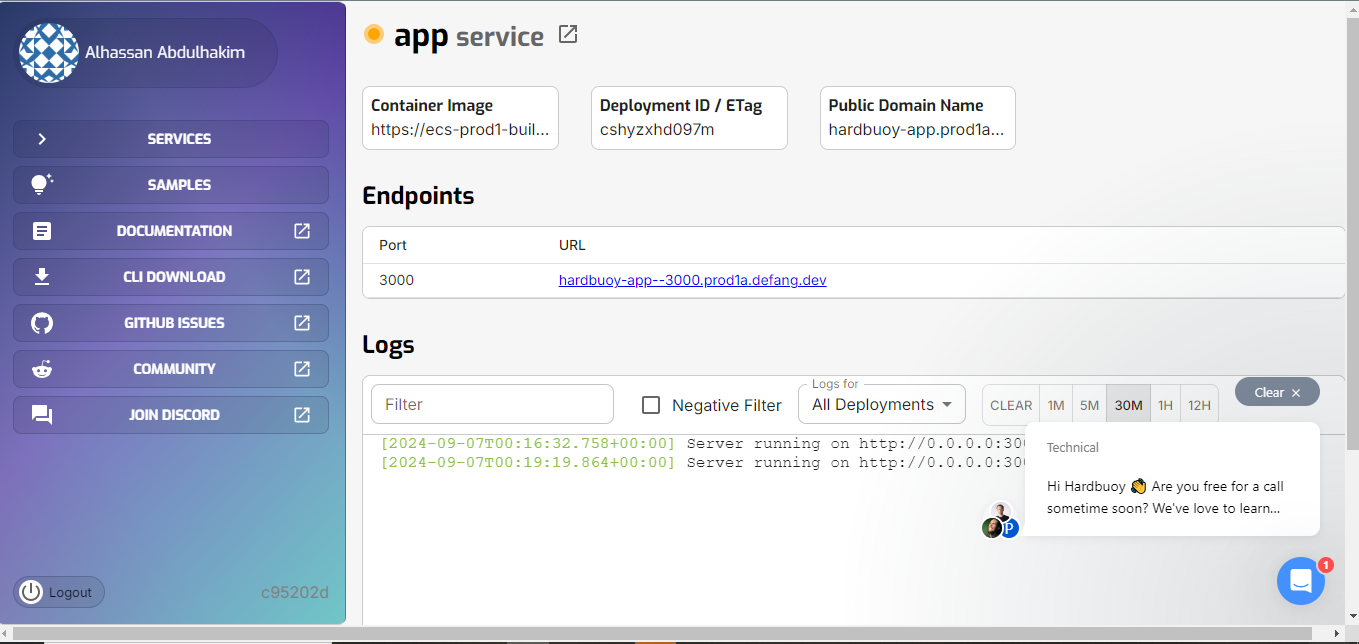Screen dimensions: 1359x644
Task: Click the CLI Download arrow icon
Action: [x=42, y=277]
